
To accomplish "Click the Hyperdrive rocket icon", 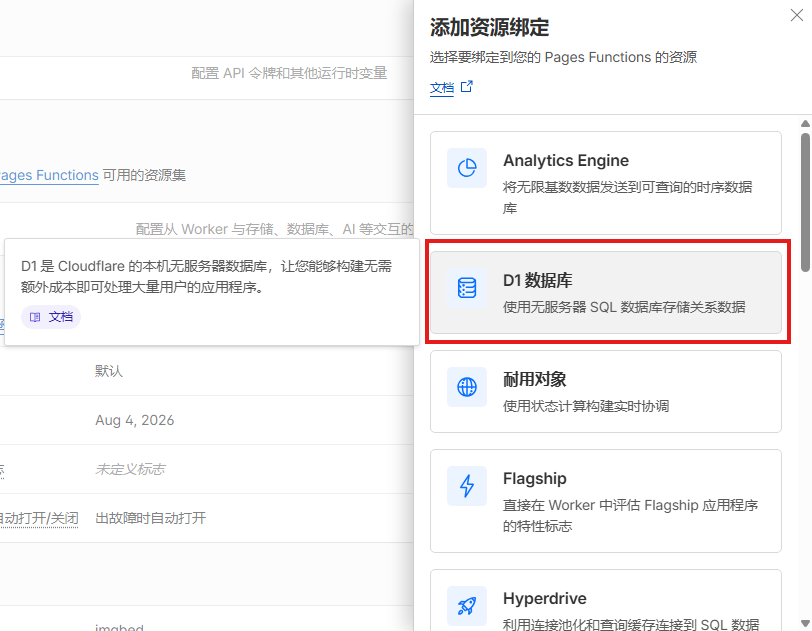I will pyautogui.click(x=467, y=606).
